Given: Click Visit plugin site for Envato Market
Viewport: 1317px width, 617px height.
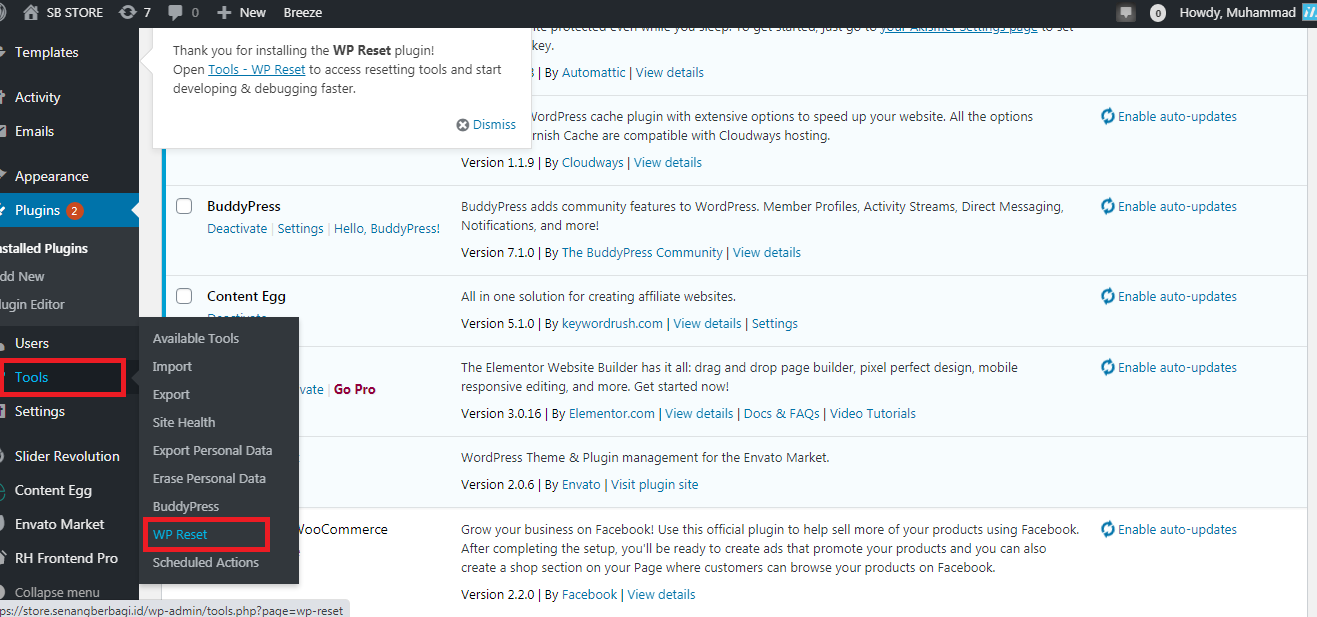Looking at the screenshot, I should pos(655,484).
